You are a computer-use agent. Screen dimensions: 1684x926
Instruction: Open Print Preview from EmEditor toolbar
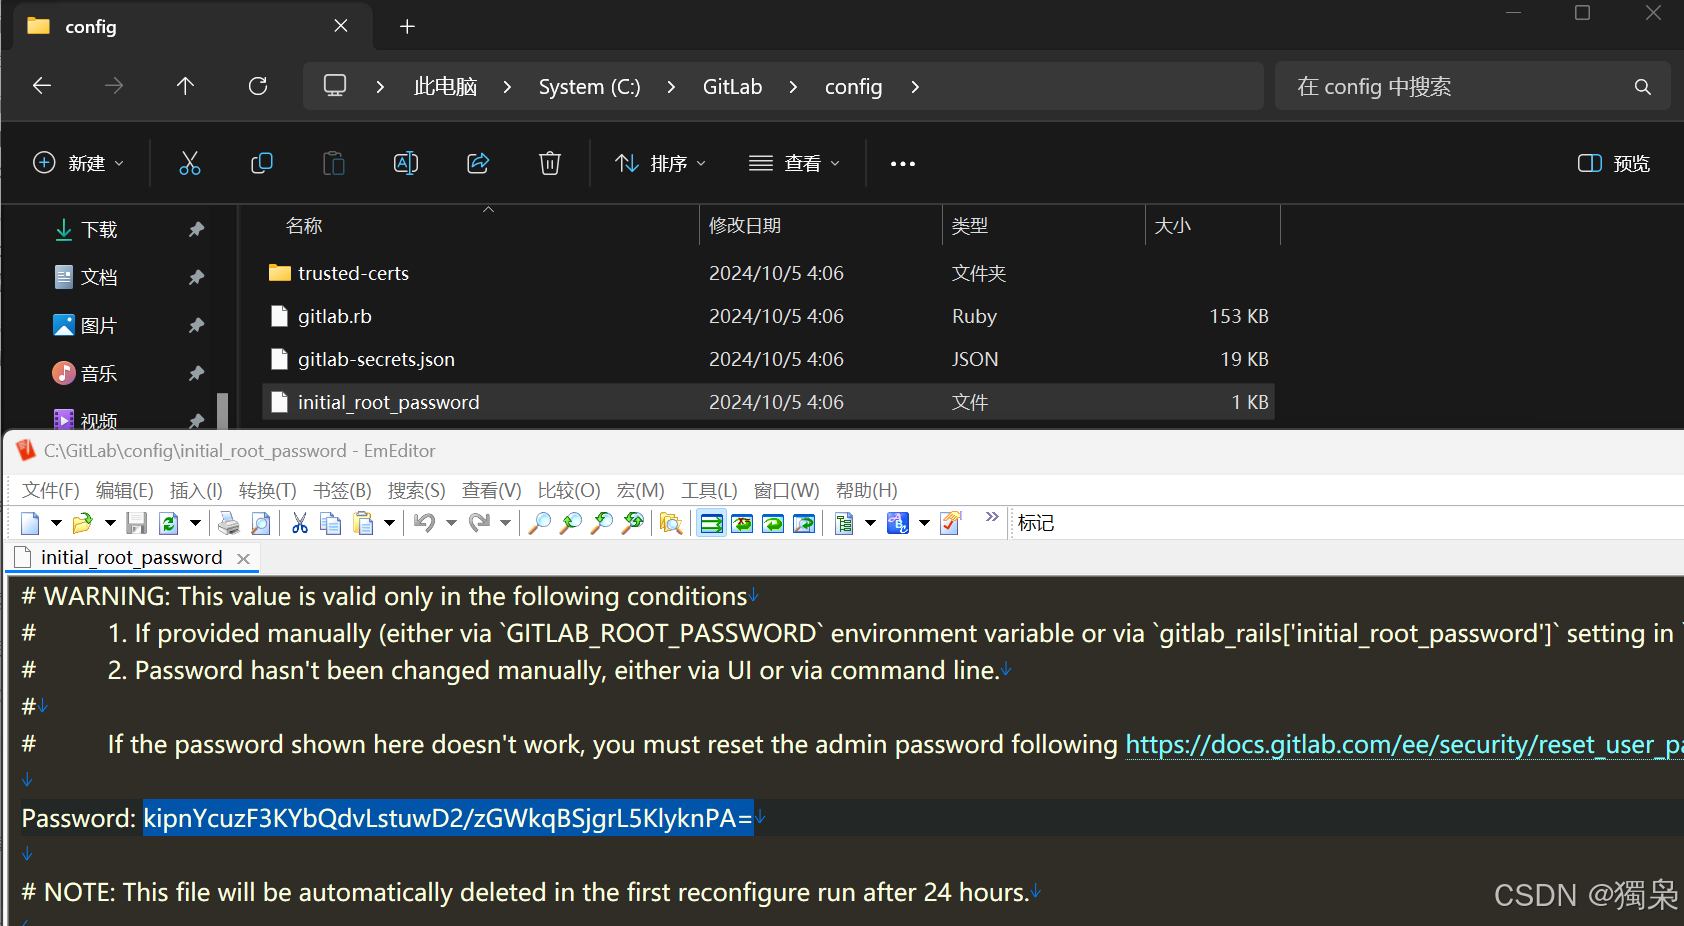coord(260,523)
